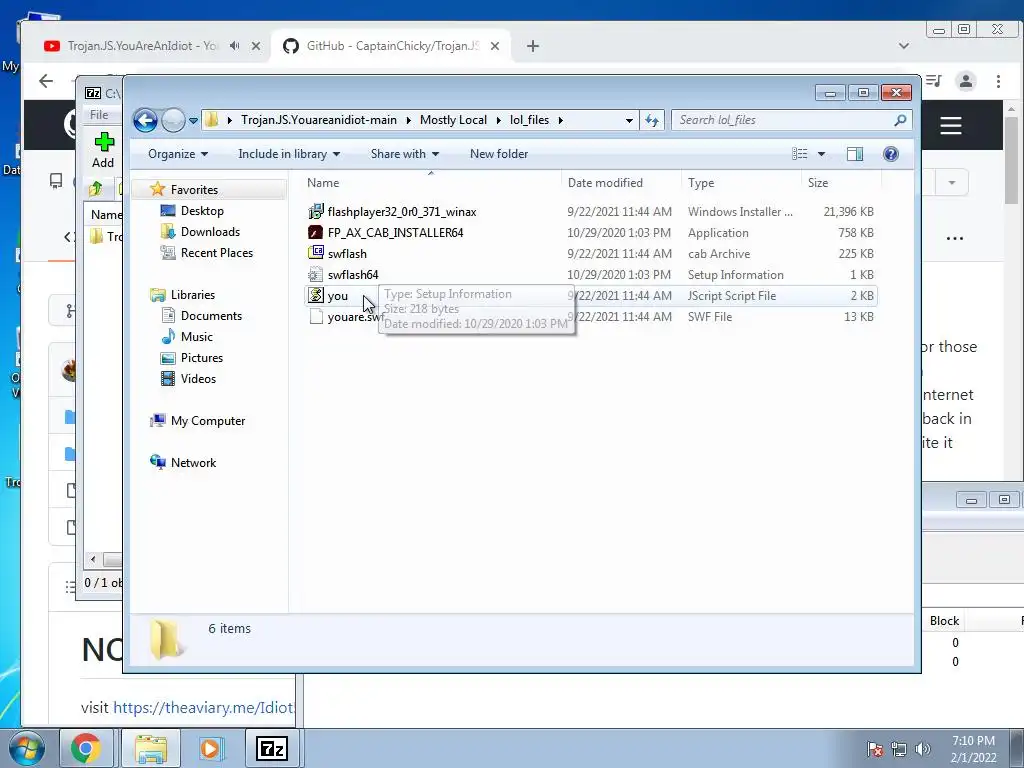Viewport: 1024px width, 768px height.
Task: Click the Refresh button in address bar
Action: click(x=652, y=120)
